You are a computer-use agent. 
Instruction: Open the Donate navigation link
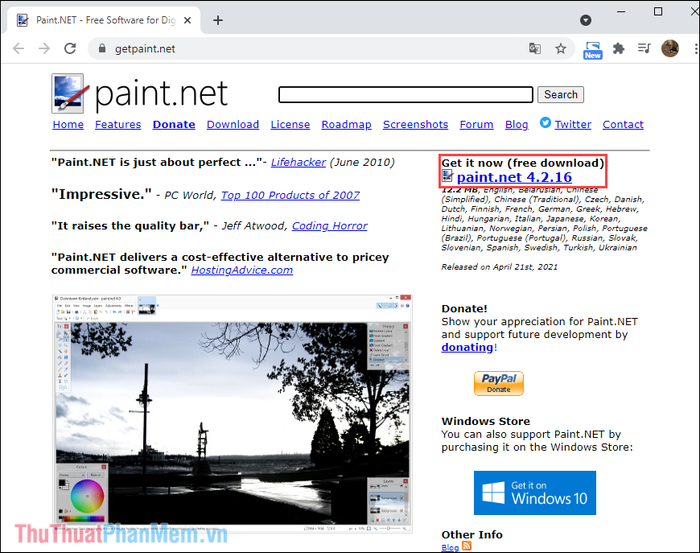(x=174, y=125)
